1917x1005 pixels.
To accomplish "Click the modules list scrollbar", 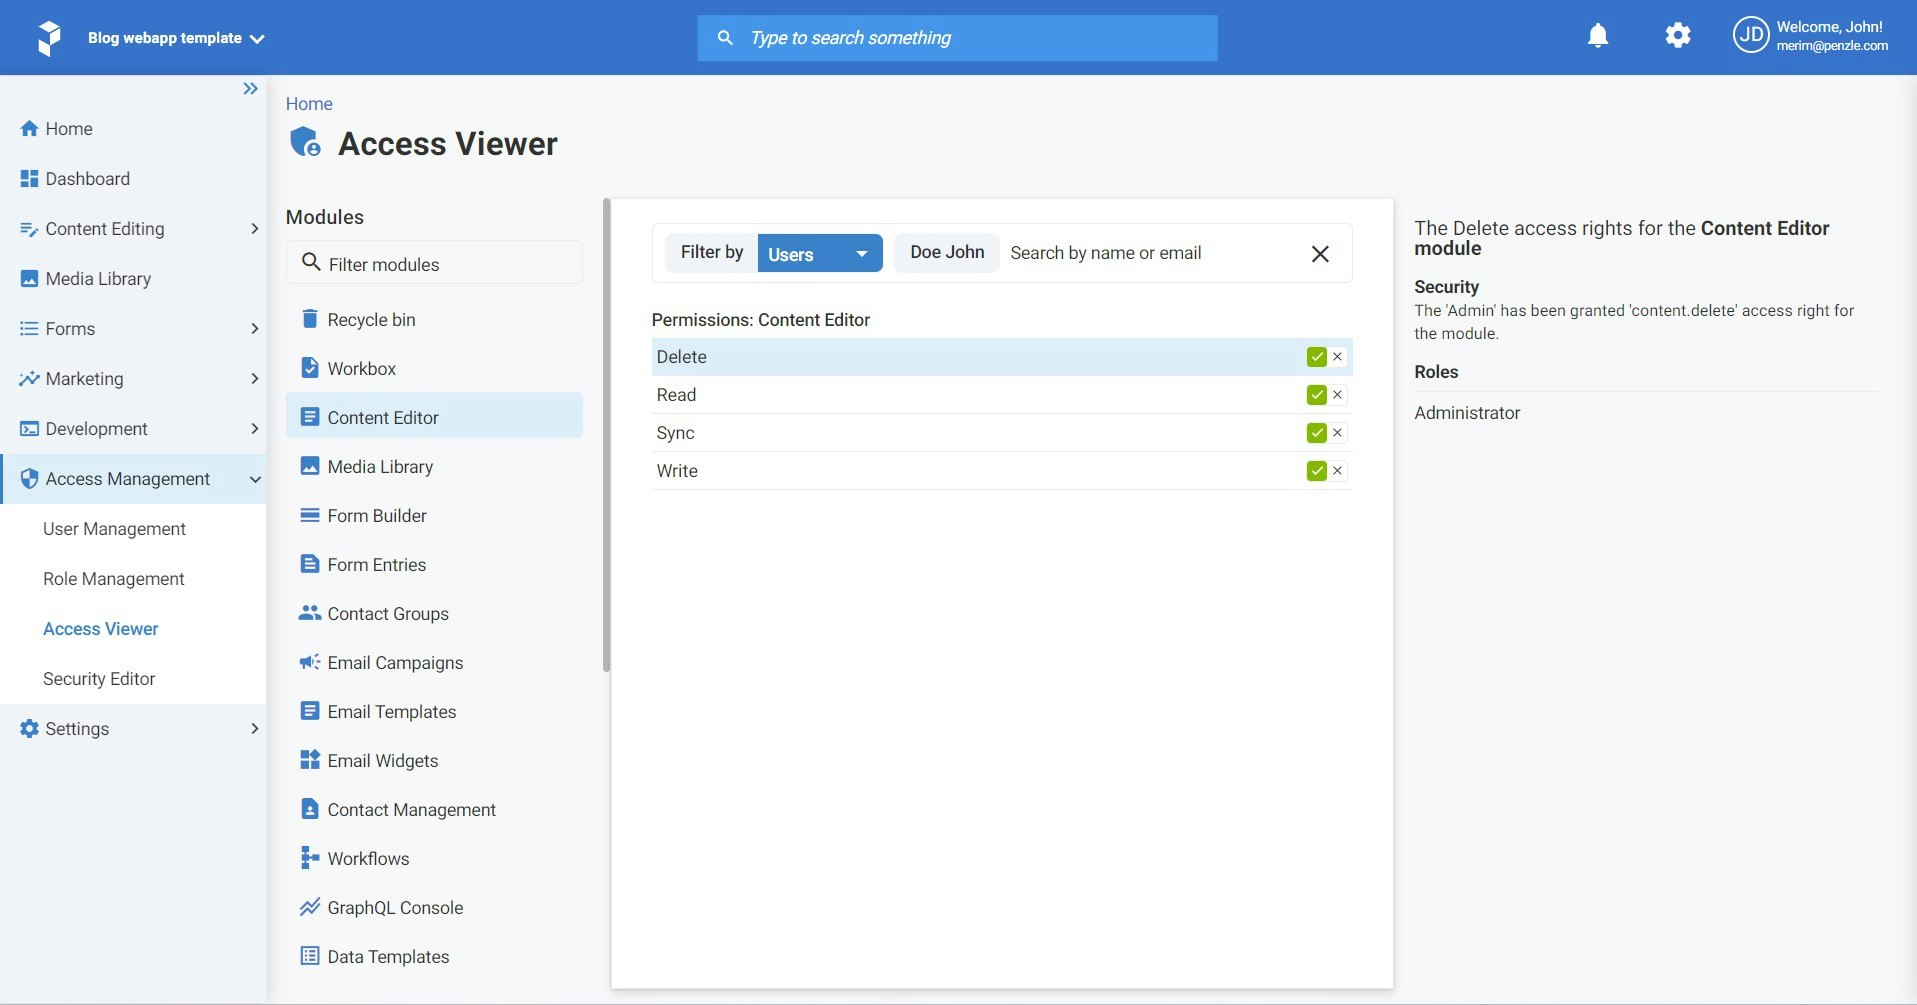I will 606,435.
